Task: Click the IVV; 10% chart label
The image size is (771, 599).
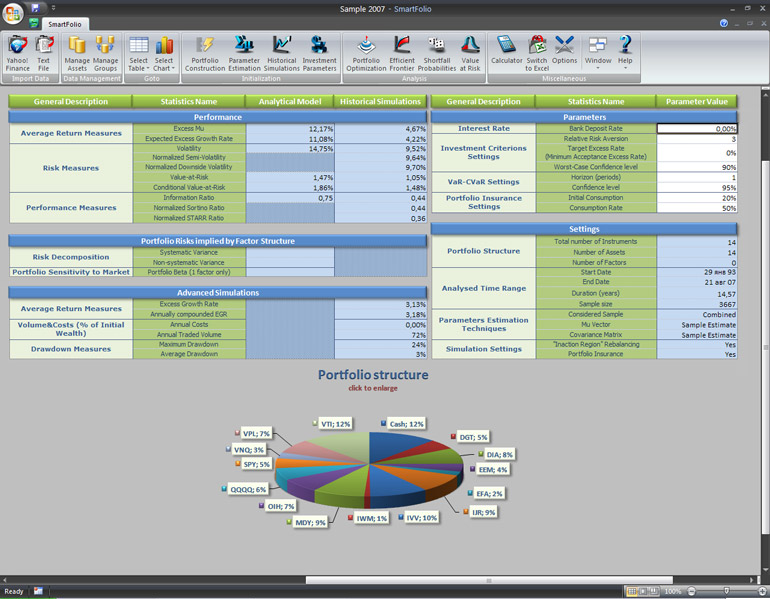Action: click(x=421, y=518)
